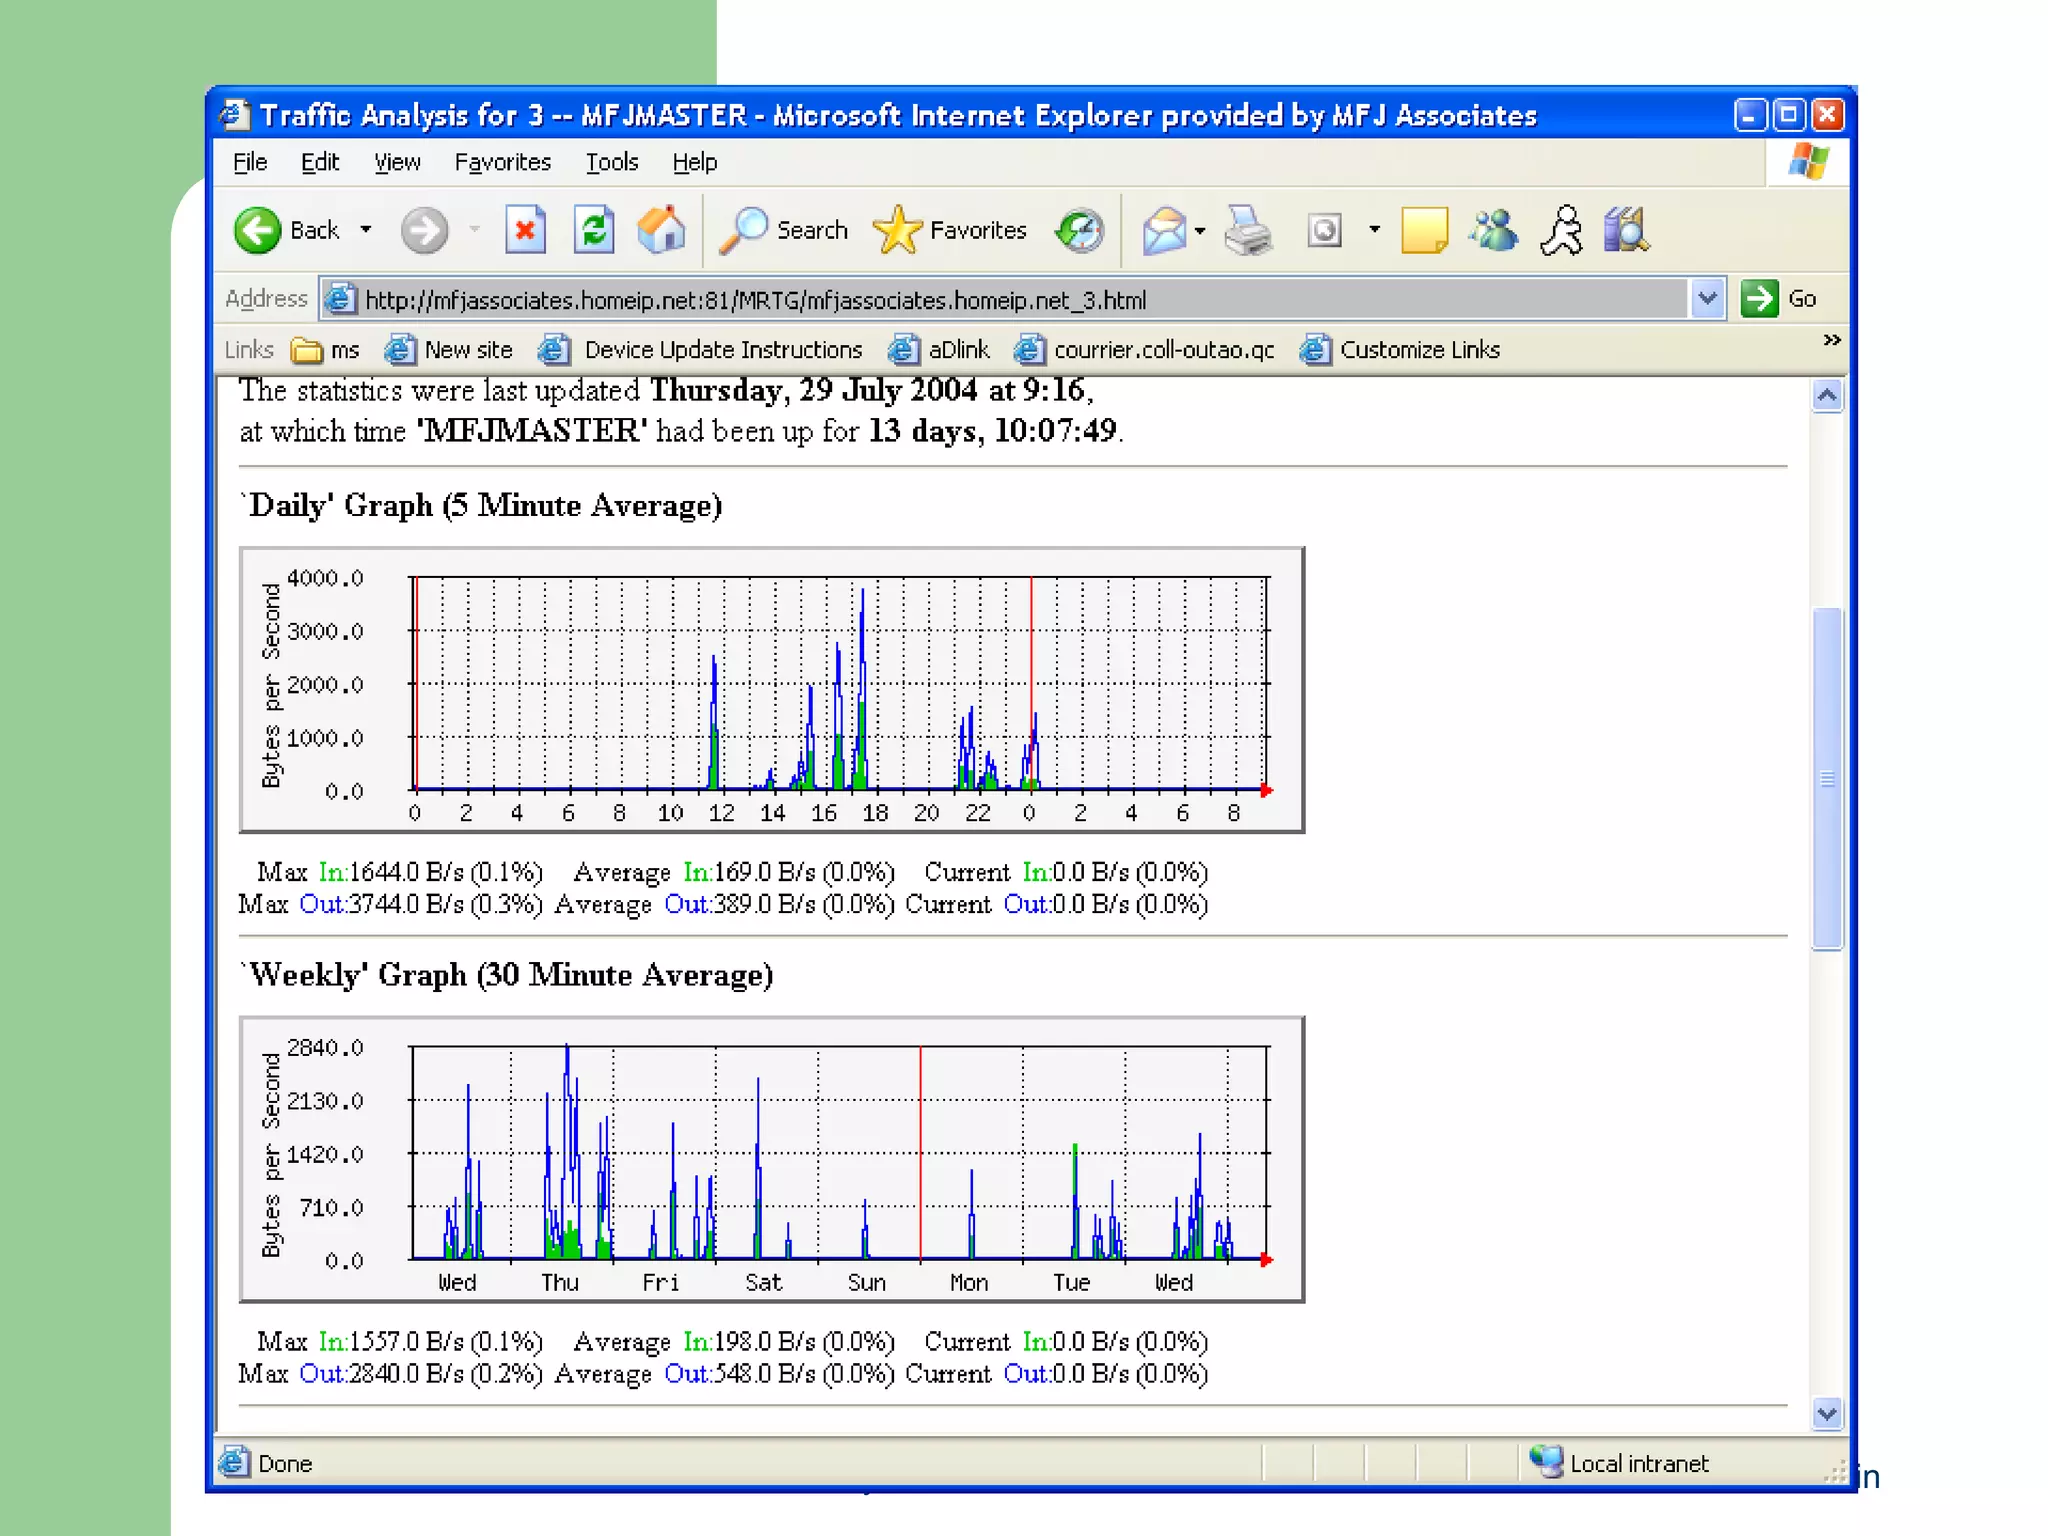The image size is (2048, 1536).
Task: Open the File menu
Action: 250,162
